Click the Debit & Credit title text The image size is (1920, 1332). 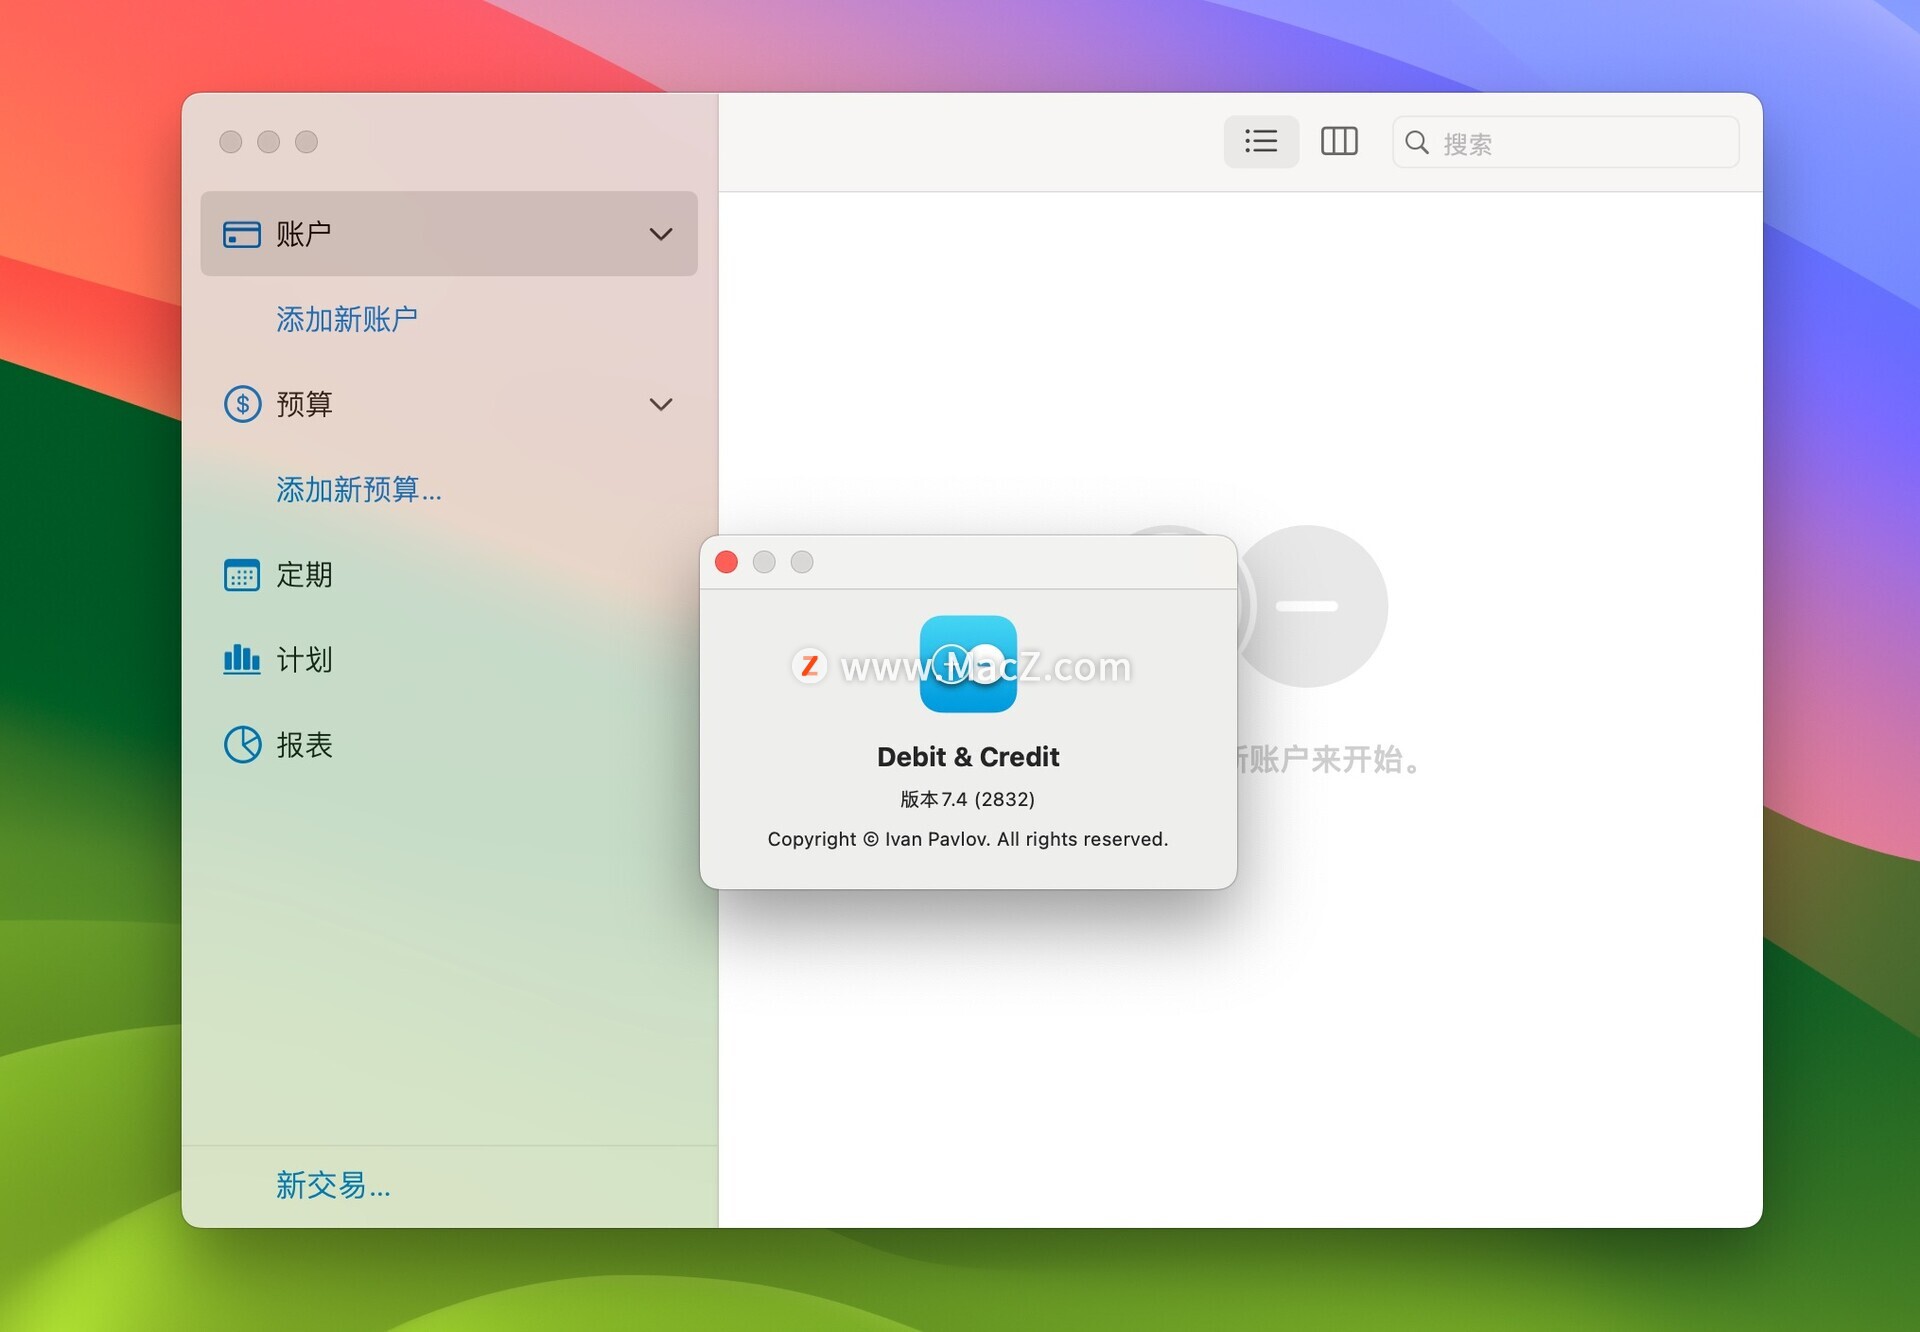968,757
